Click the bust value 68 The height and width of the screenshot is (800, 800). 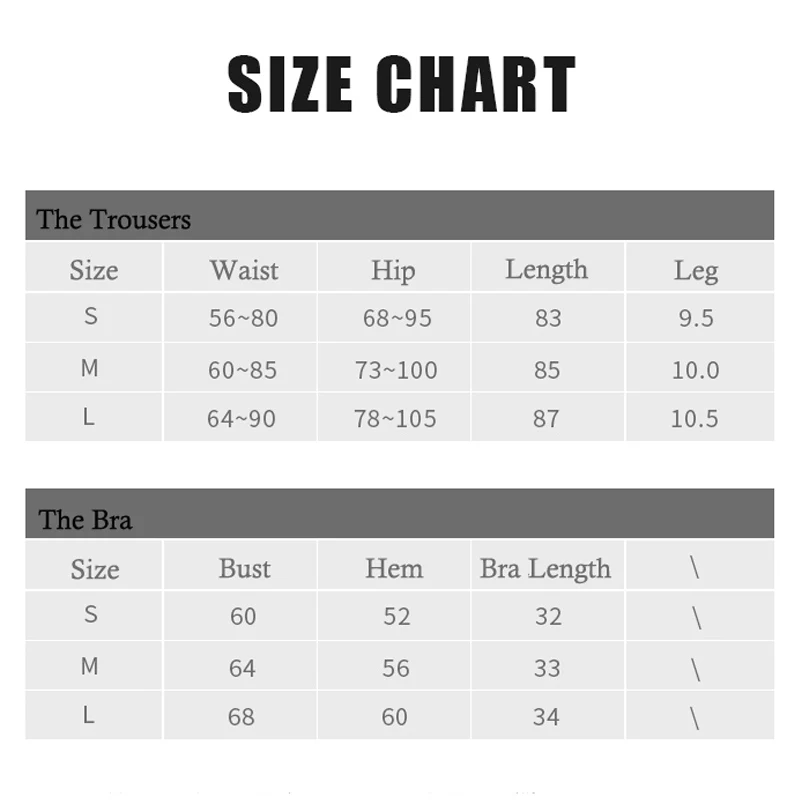coord(242,717)
